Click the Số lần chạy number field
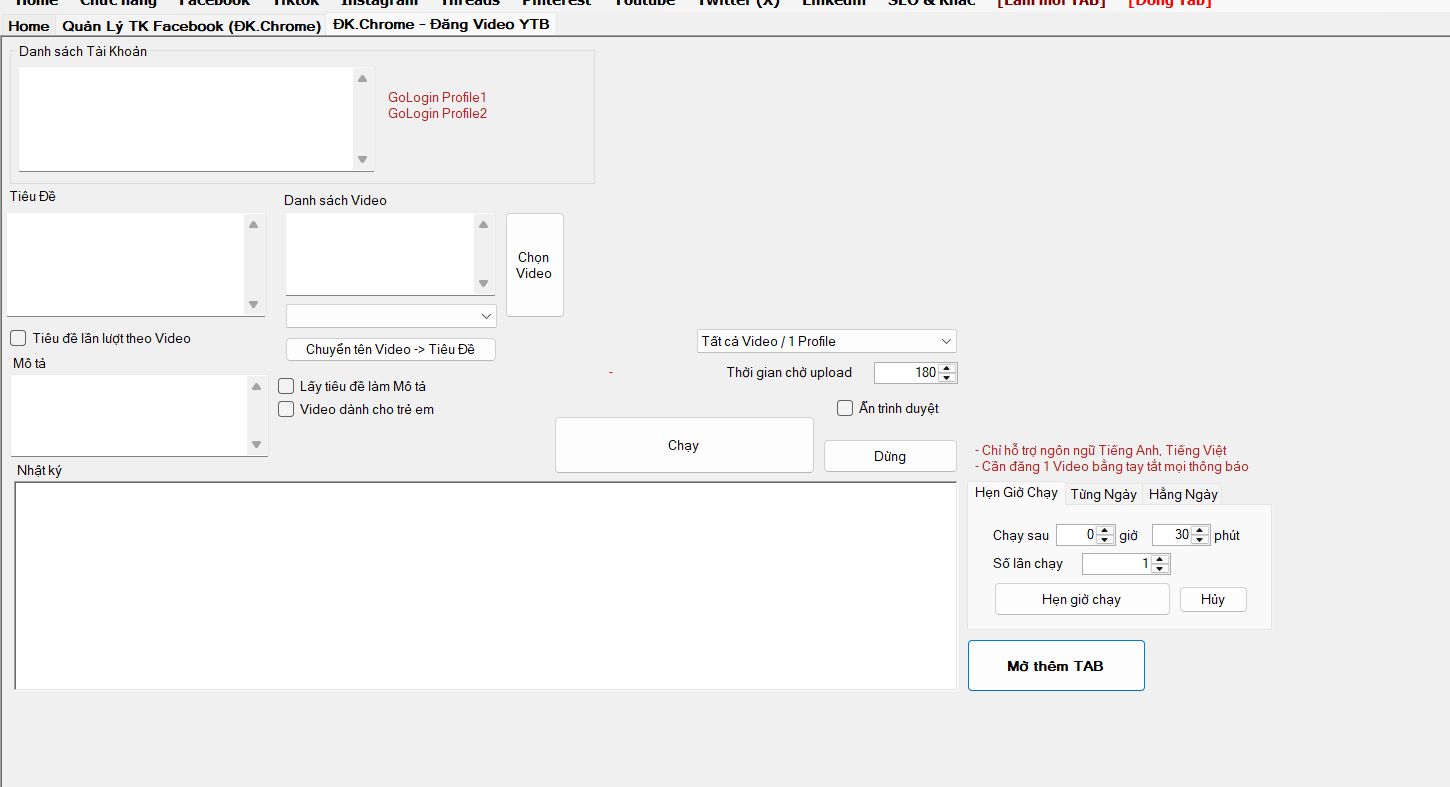1450x787 pixels. [x=1116, y=564]
